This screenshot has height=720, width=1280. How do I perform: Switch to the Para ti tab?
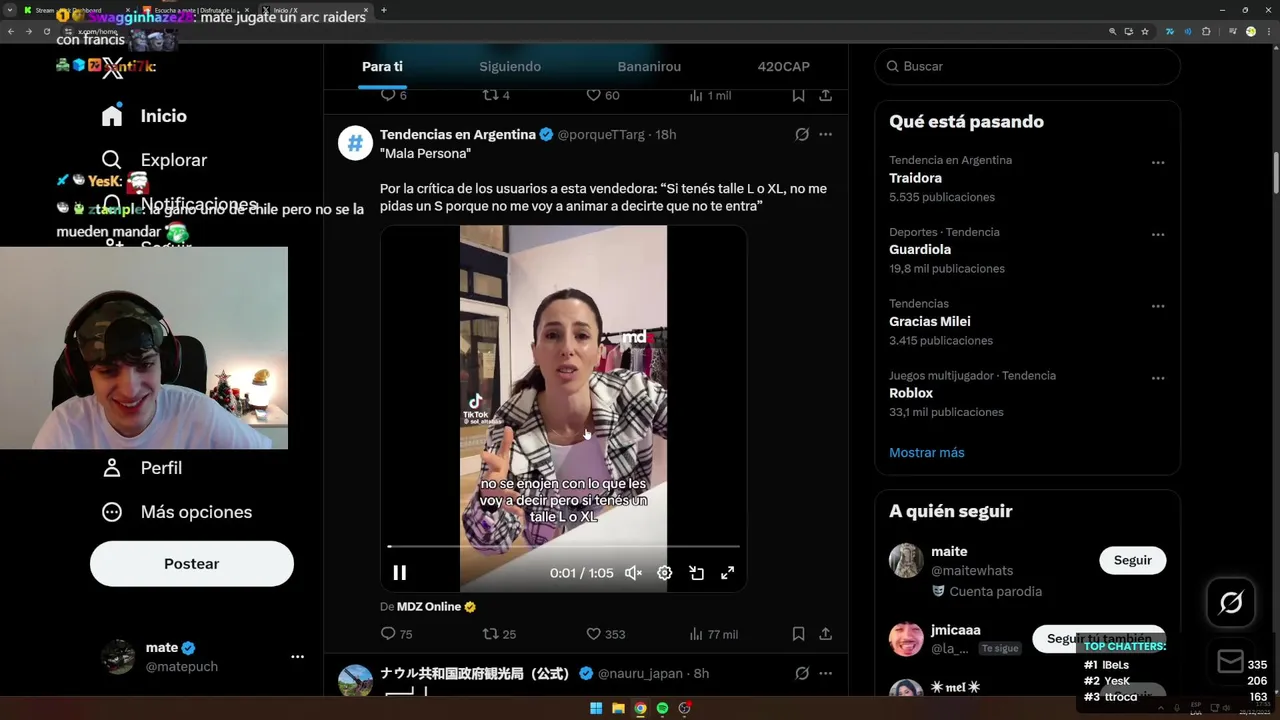(382, 67)
